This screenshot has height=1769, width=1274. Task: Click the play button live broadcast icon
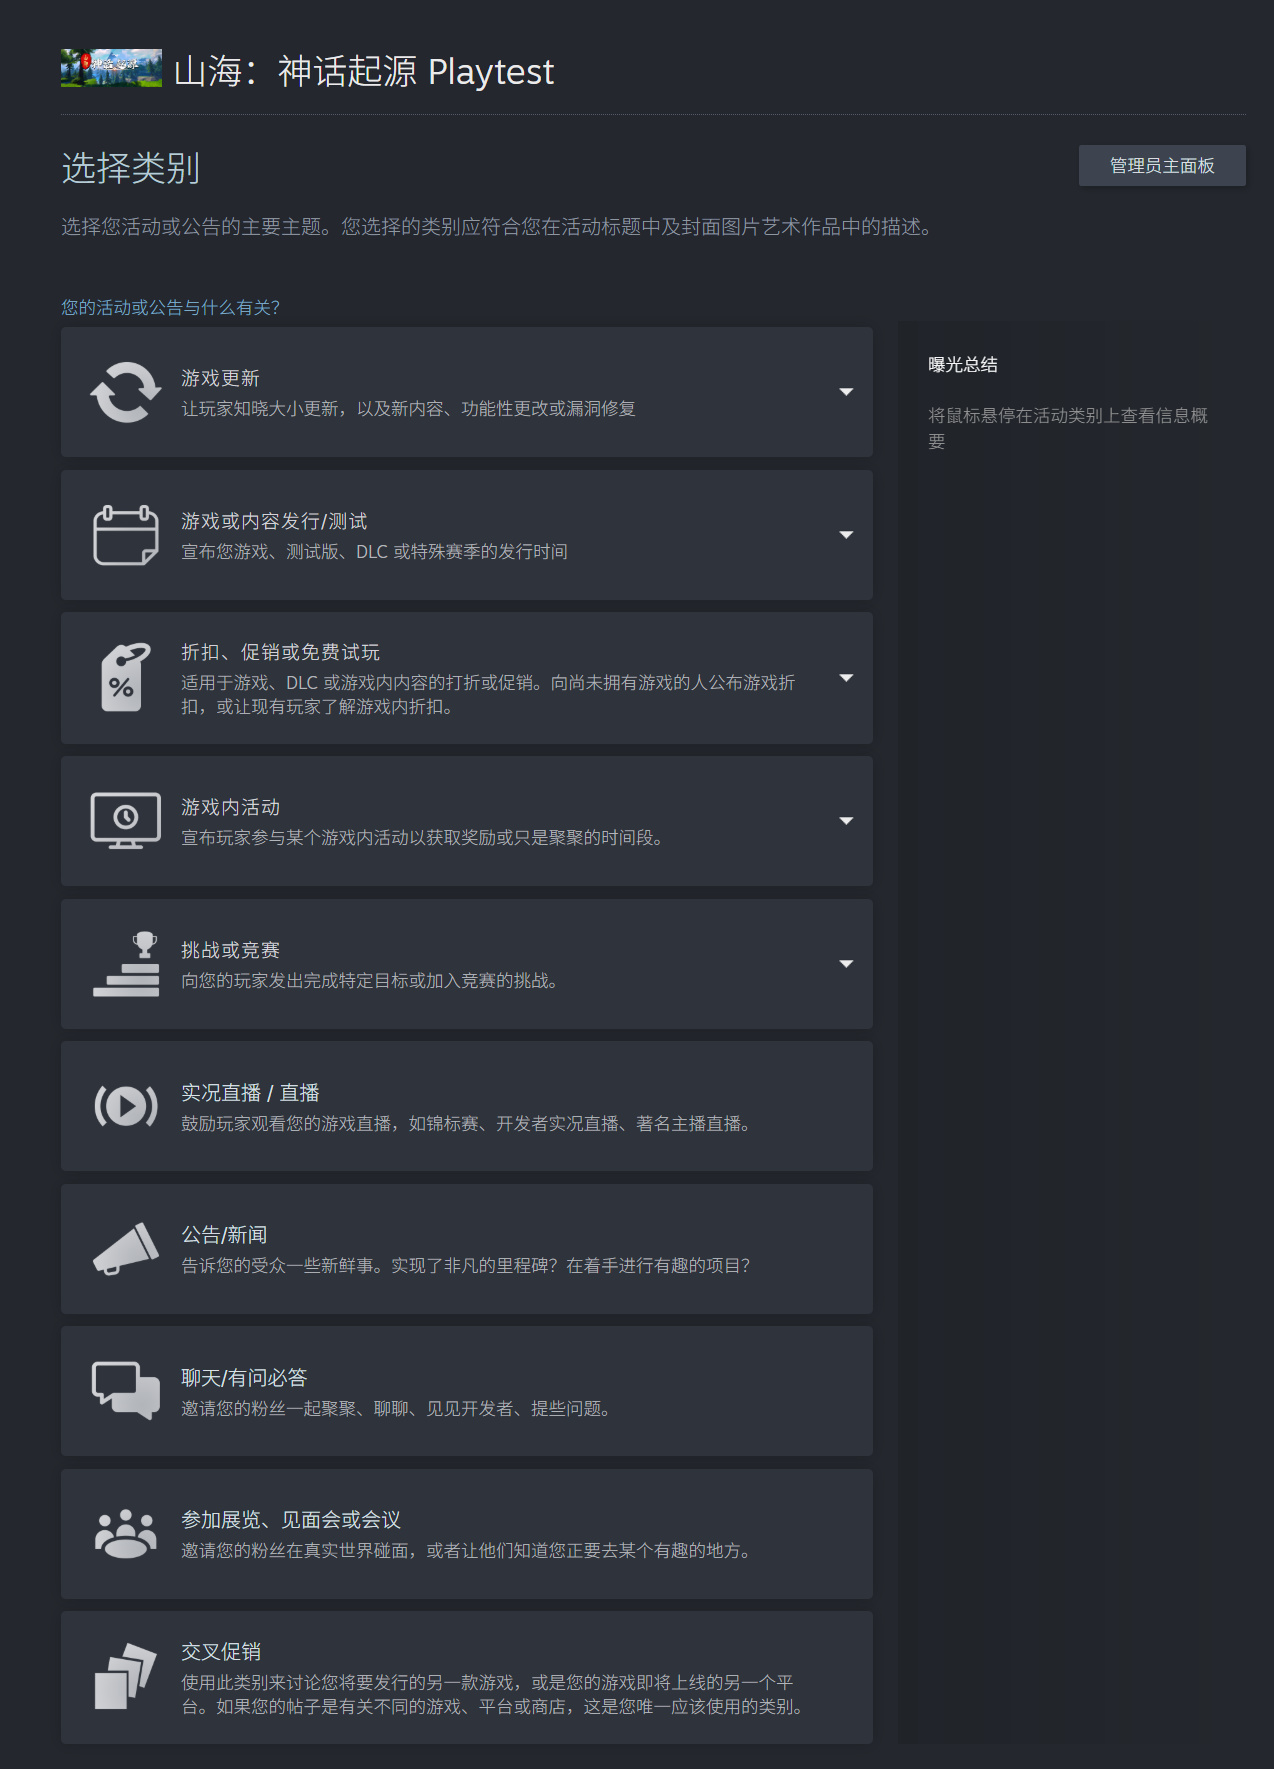click(x=126, y=1106)
